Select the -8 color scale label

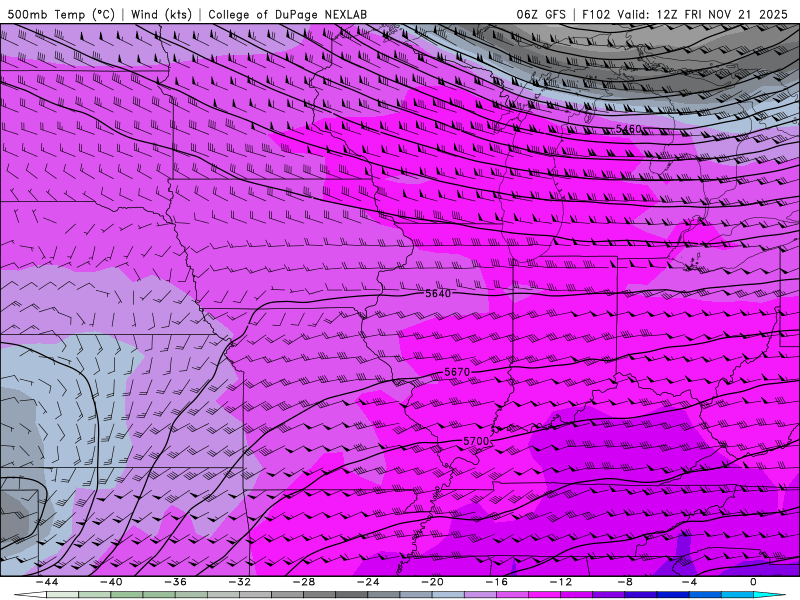point(626,582)
